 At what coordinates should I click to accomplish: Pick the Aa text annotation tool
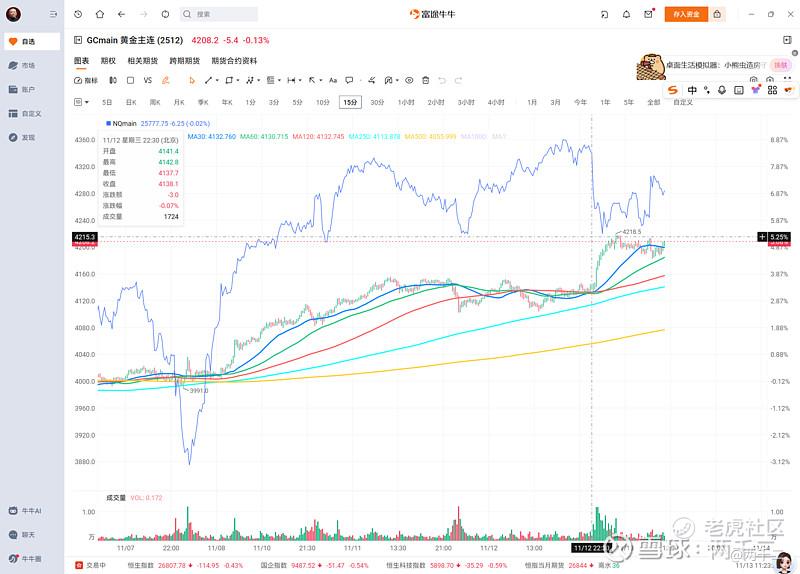333,80
